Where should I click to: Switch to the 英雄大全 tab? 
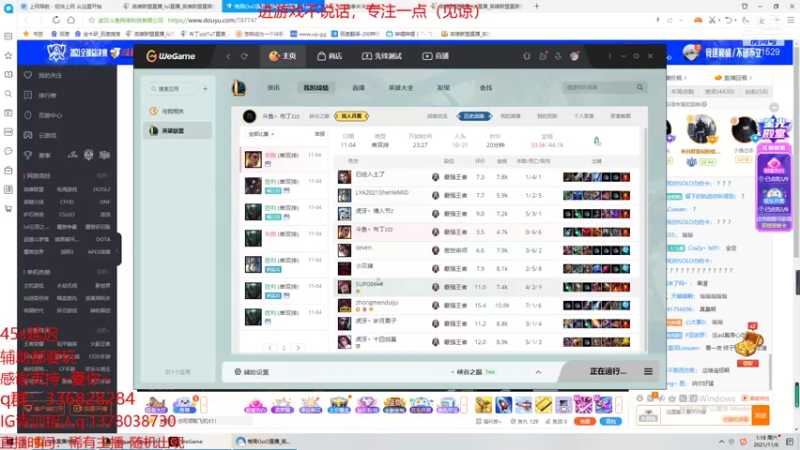coord(401,88)
